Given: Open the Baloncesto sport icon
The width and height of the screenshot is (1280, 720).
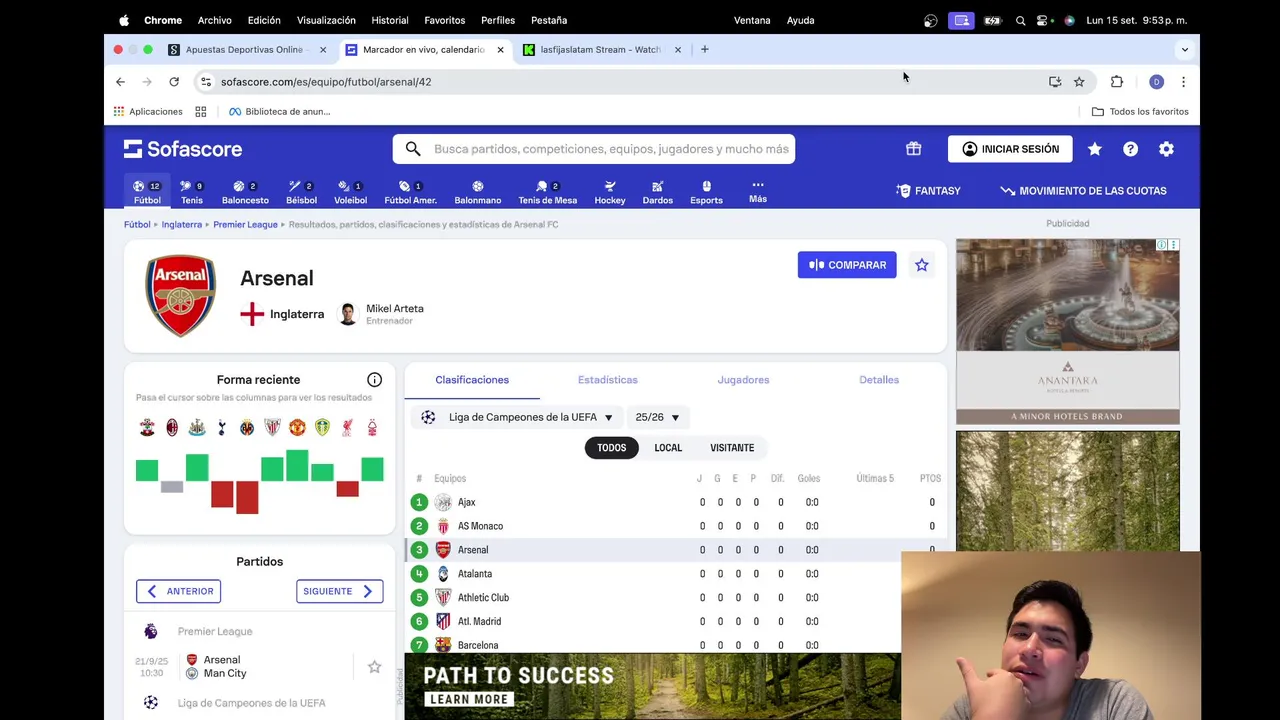Looking at the screenshot, I should tap(245, 192).
